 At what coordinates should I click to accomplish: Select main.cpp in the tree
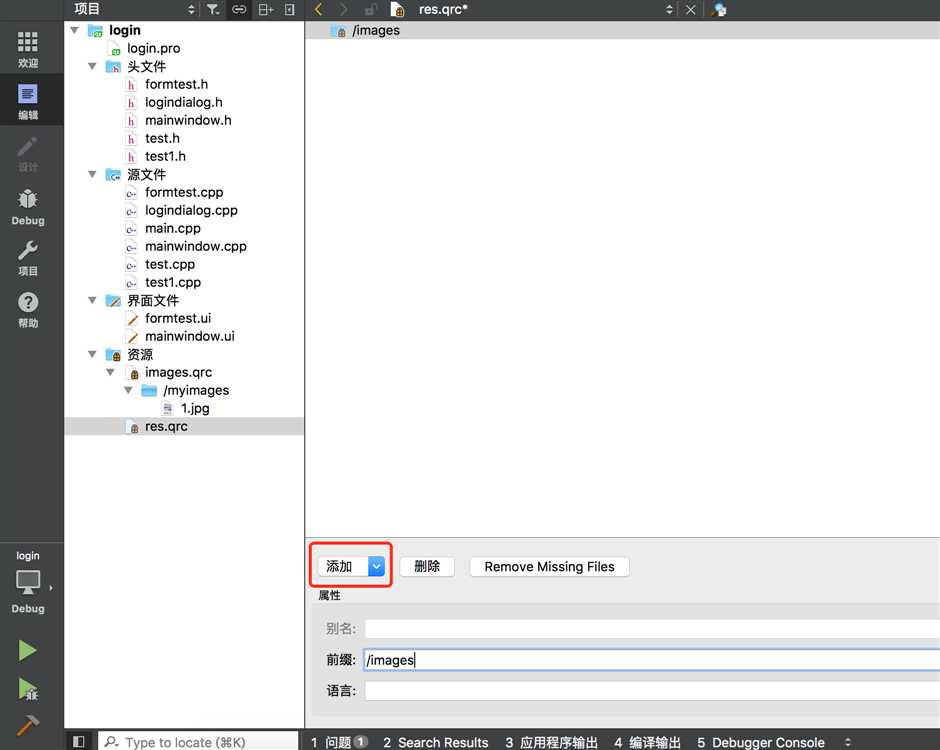coord(172,228)
